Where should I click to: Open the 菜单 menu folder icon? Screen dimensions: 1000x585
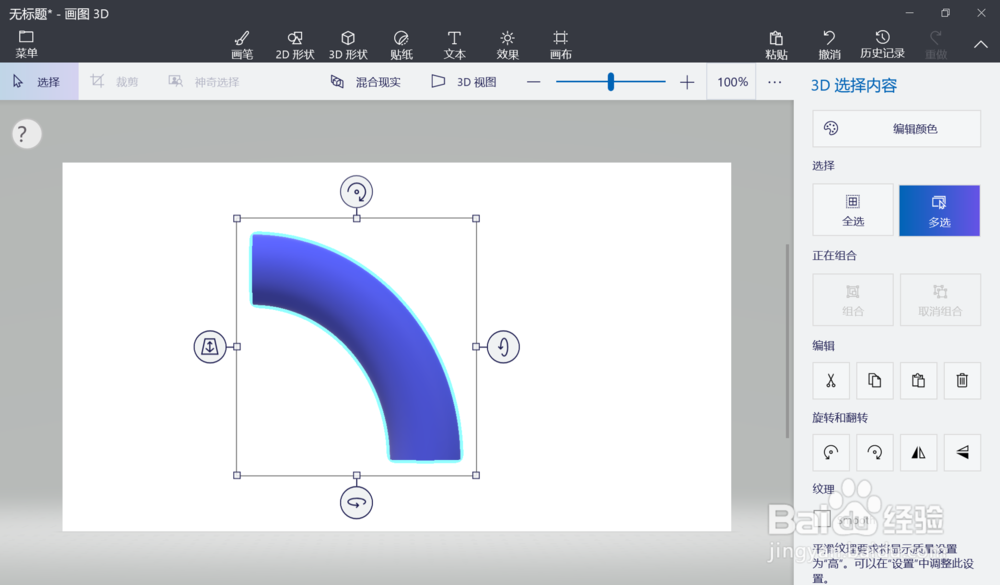click(26, 44)
